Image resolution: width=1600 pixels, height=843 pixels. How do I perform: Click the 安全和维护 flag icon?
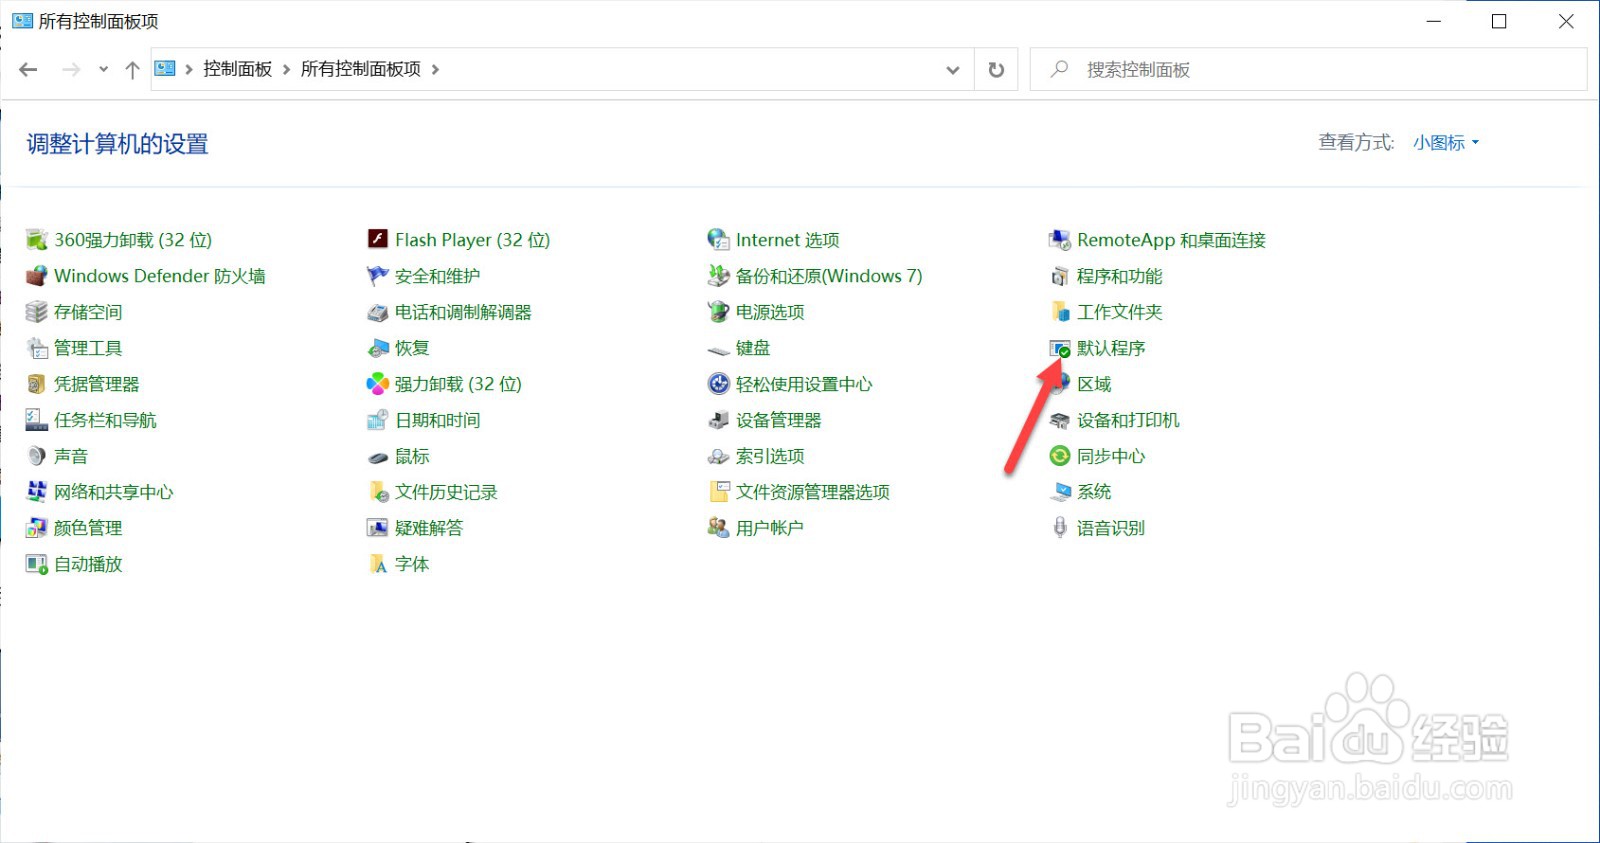coord(378,276)
